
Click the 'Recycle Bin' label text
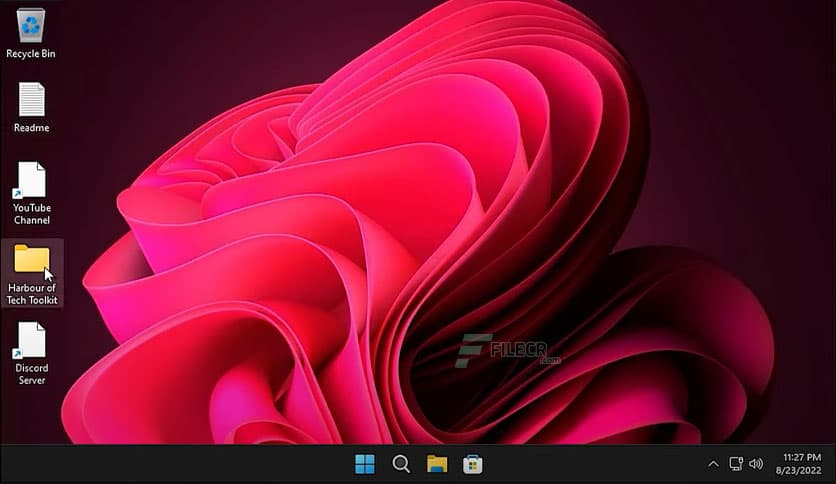tap(31, 54)
